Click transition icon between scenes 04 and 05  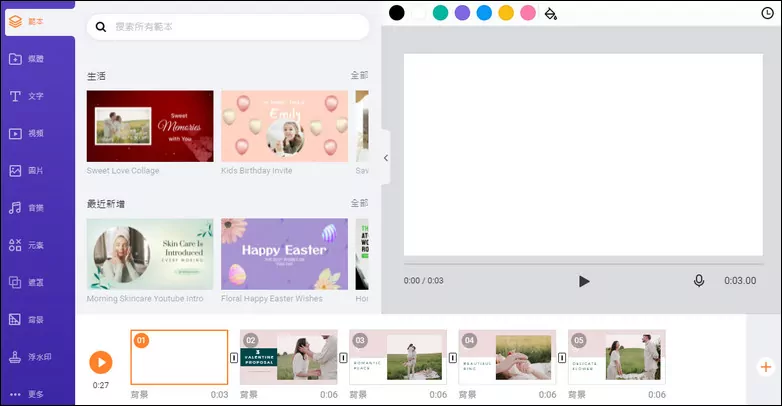click(x=562, y=358)
